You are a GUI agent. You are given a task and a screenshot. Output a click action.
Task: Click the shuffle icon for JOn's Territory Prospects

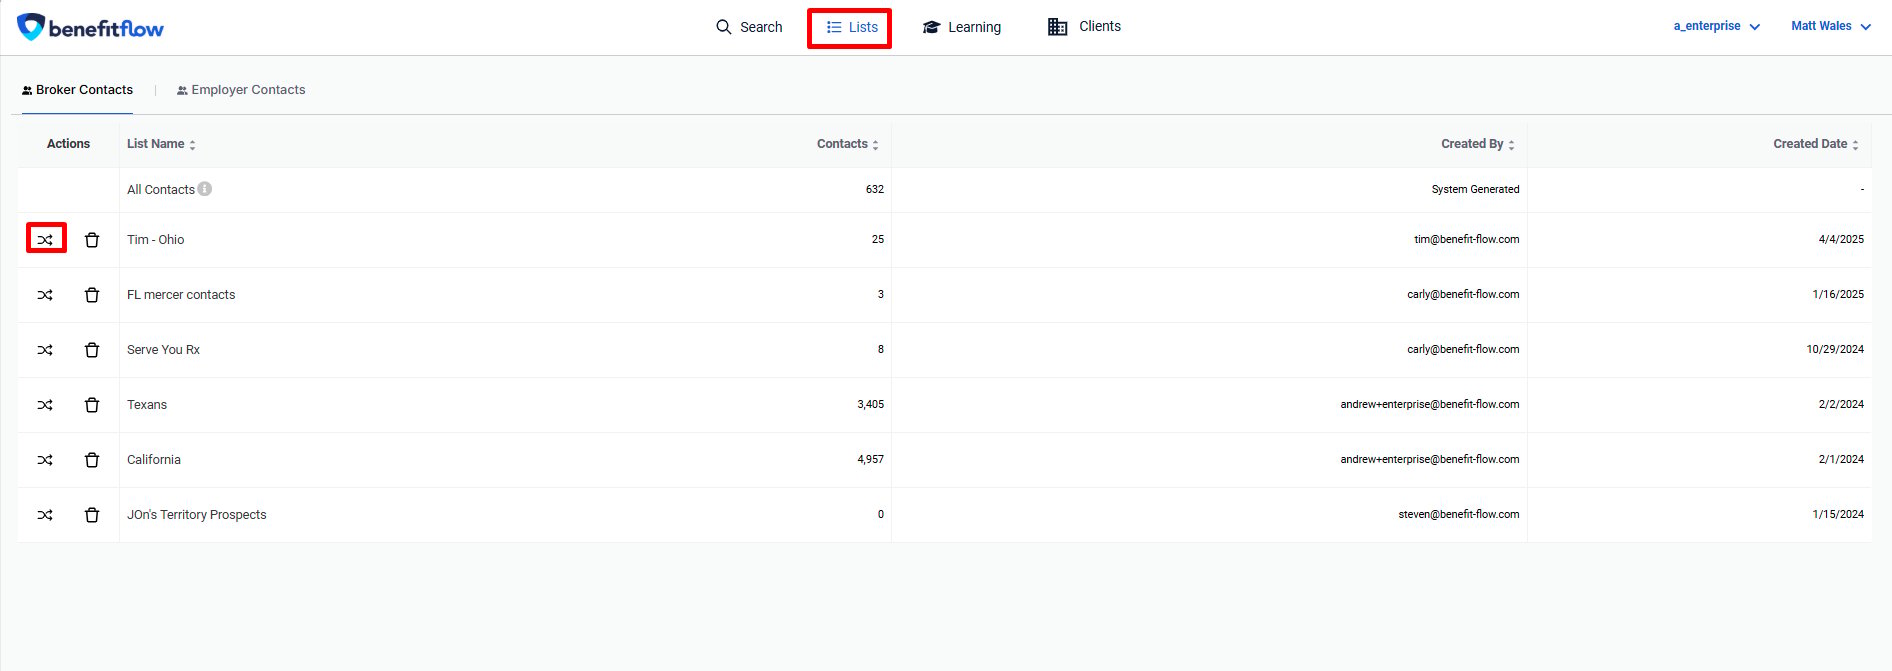pyautogui.click(x=45, y=515)
